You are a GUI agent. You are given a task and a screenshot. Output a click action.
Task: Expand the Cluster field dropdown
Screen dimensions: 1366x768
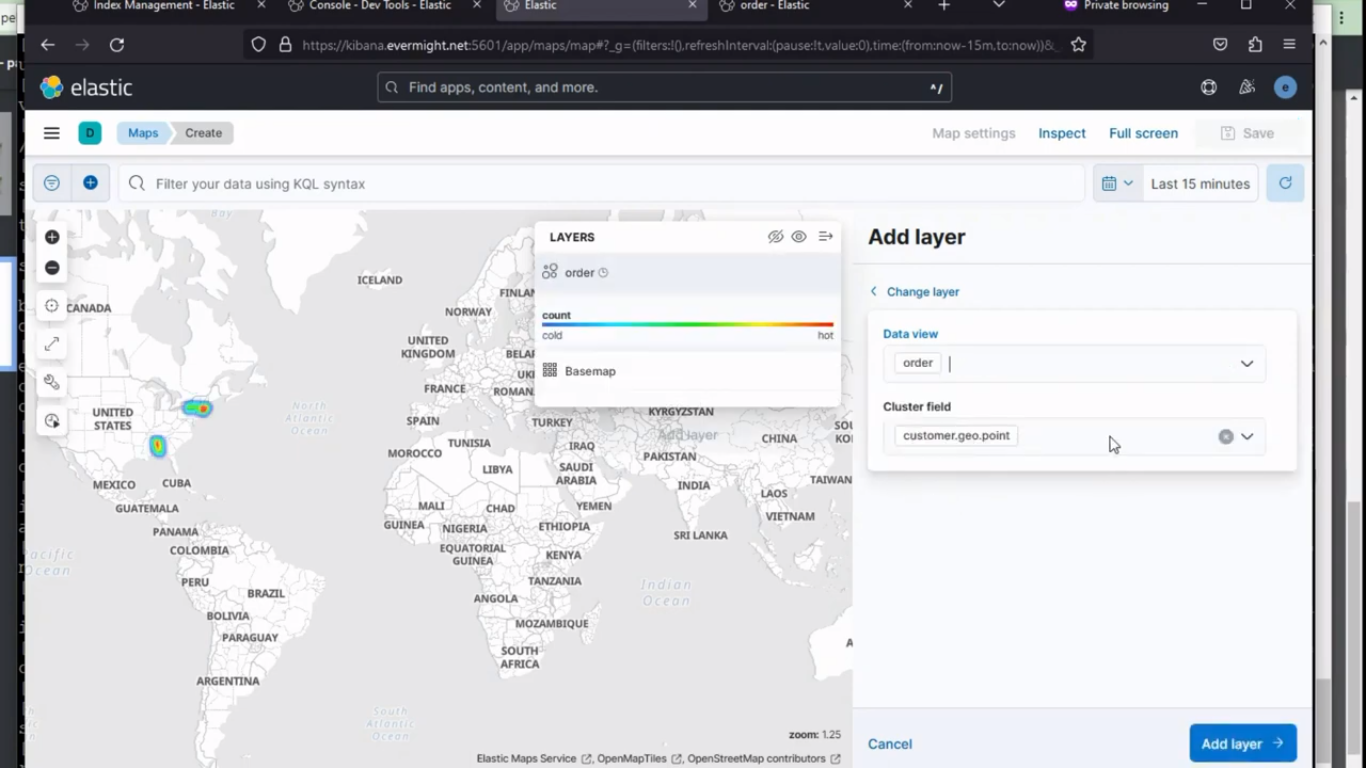point(1247,436)
